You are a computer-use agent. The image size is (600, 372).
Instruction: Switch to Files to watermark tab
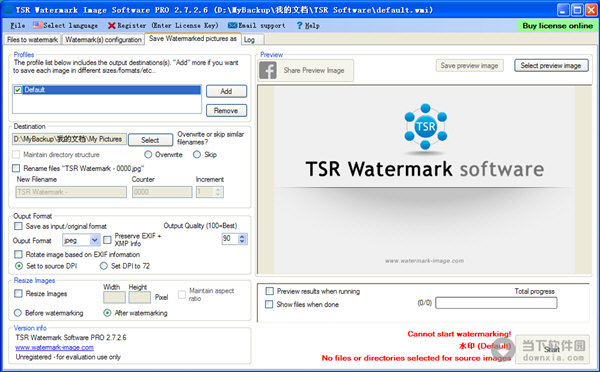pos(33,39)
